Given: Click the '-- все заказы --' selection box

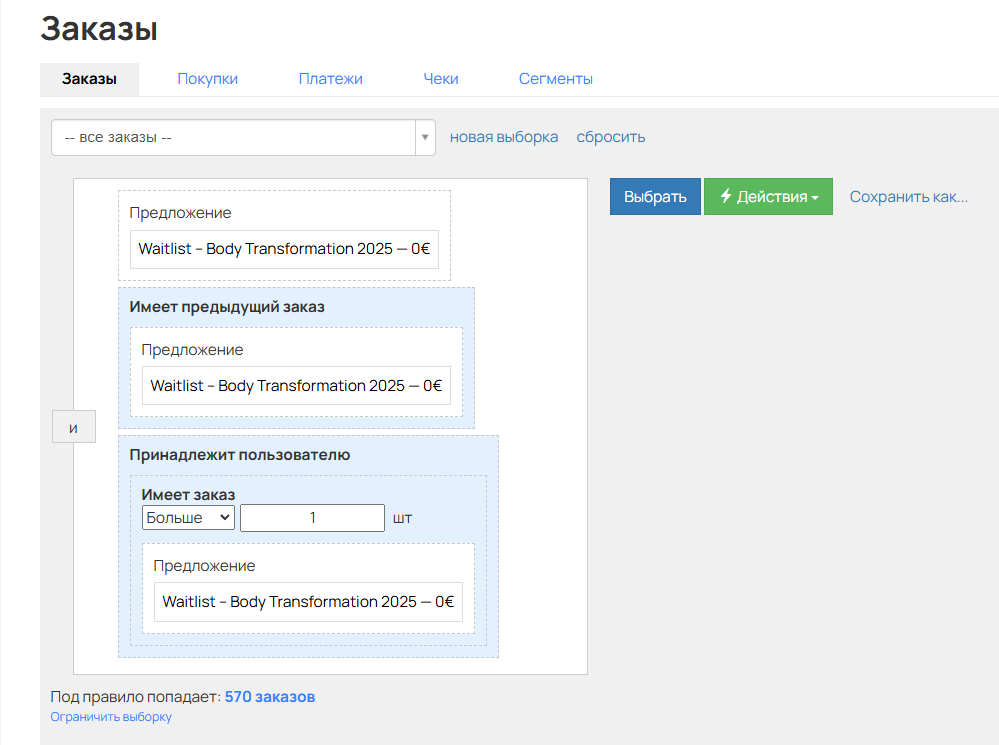Looking at the screenshot, I should click(233, 137).
